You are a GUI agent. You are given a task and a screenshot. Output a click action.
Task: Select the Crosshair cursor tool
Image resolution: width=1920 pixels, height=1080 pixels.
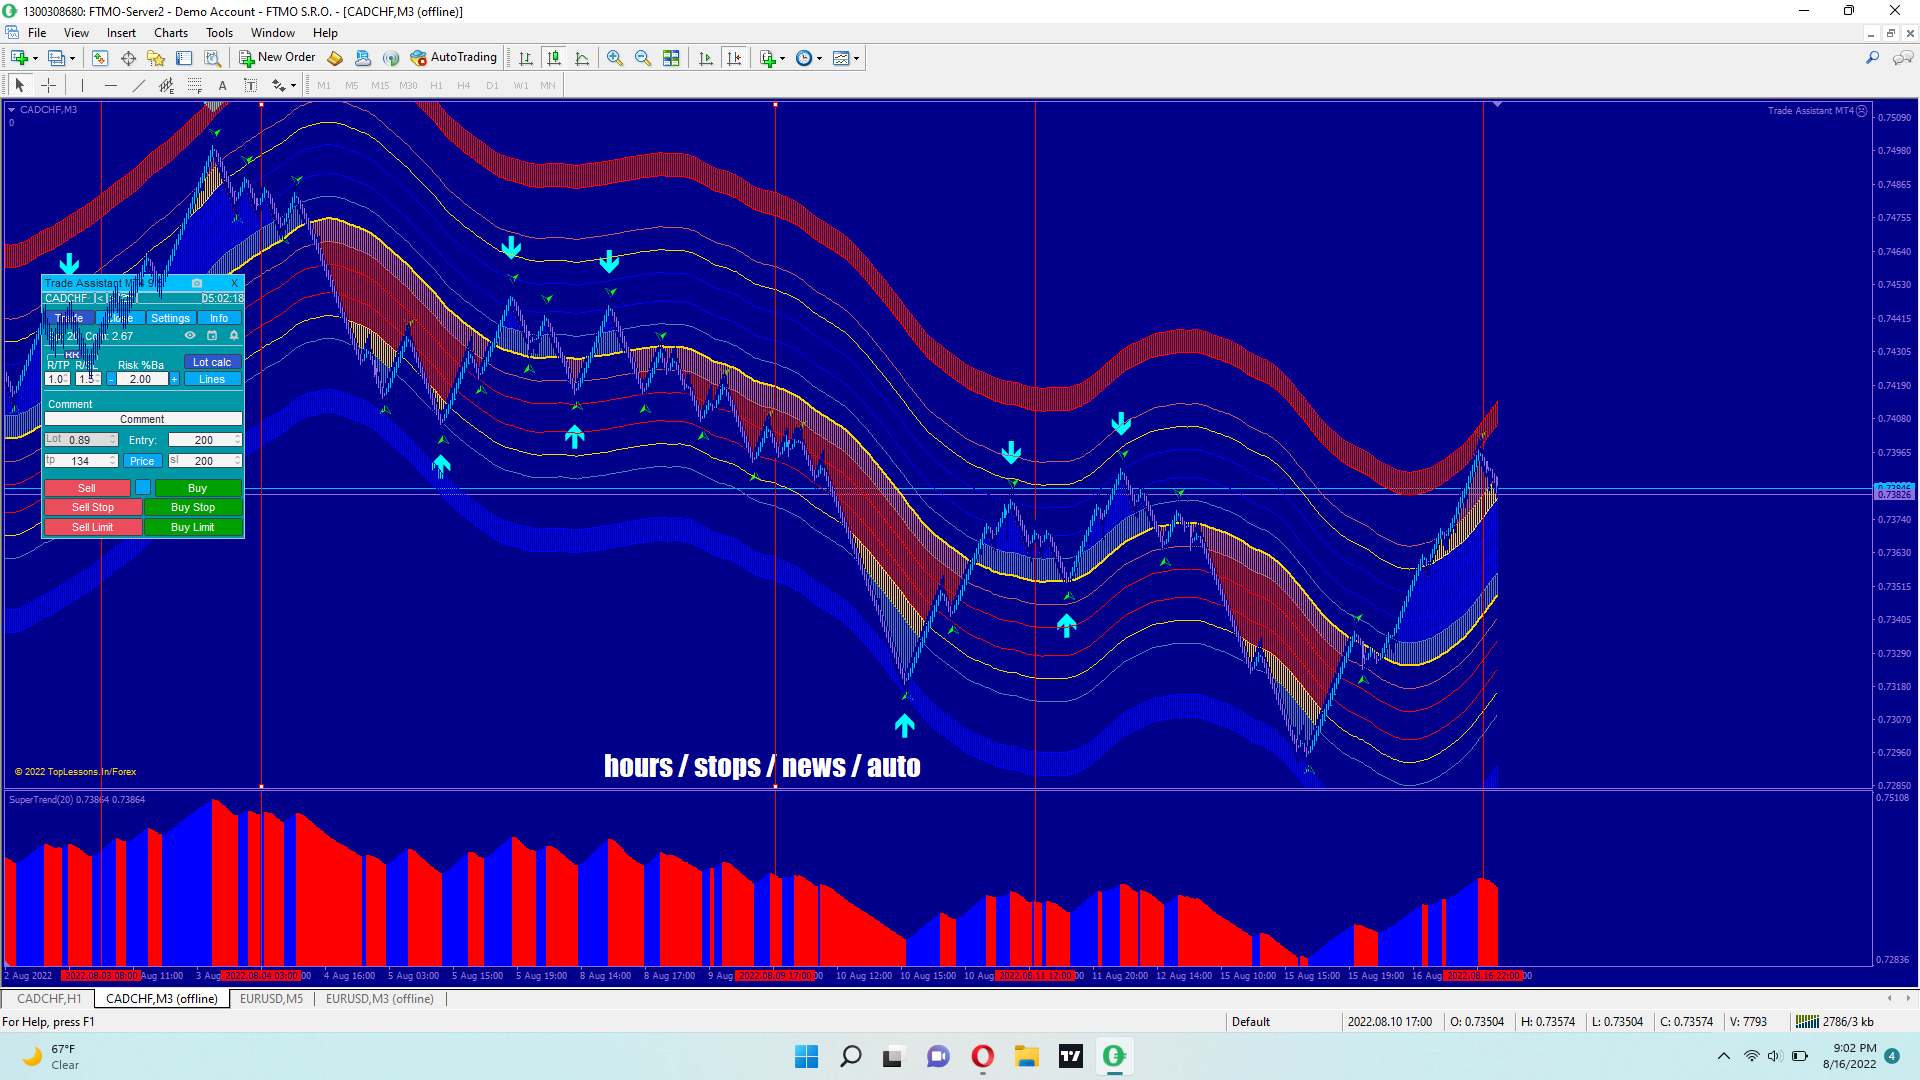[x=48, y=85]
